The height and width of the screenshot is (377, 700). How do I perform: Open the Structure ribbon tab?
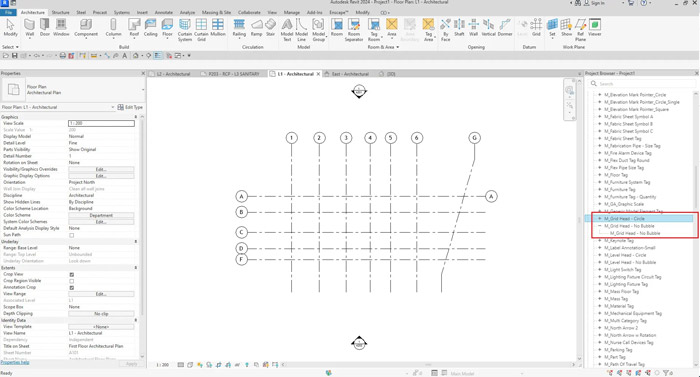click(x=60, y=13)
